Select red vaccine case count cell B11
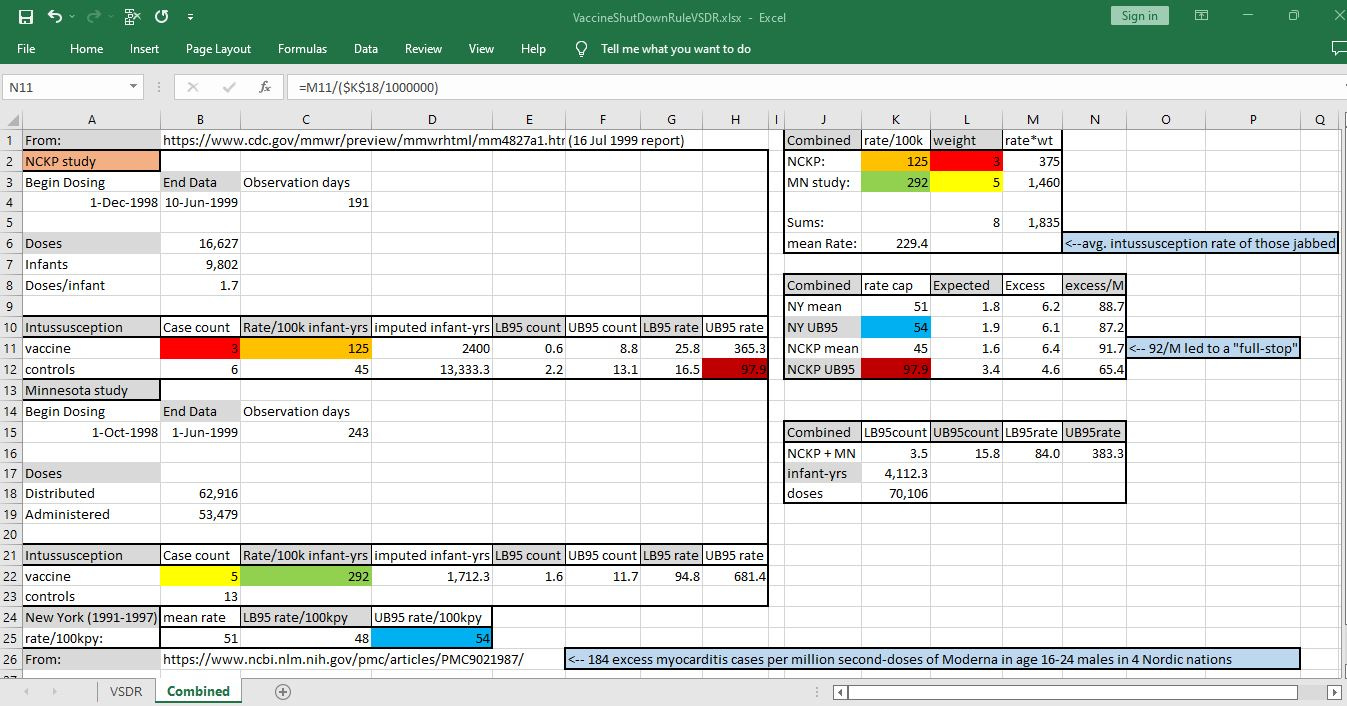The image size is (1347, 706). tap(201, 349)
